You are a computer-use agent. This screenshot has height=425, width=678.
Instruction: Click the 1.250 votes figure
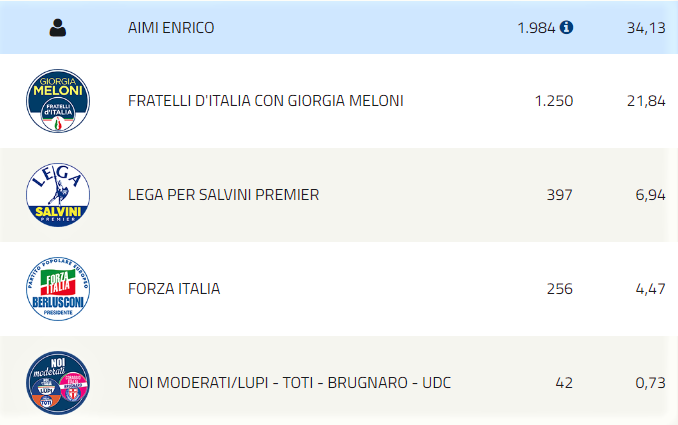[x=554, y=101]
